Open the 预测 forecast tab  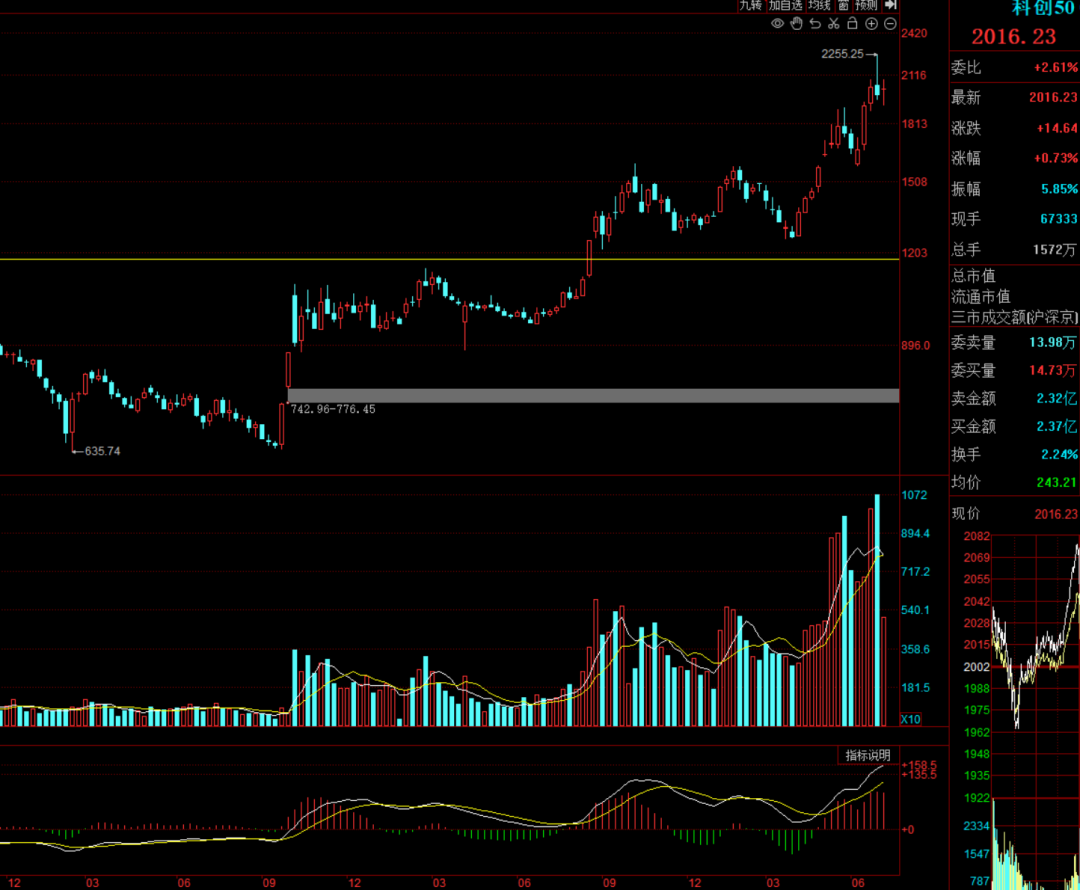pos(866,6)
